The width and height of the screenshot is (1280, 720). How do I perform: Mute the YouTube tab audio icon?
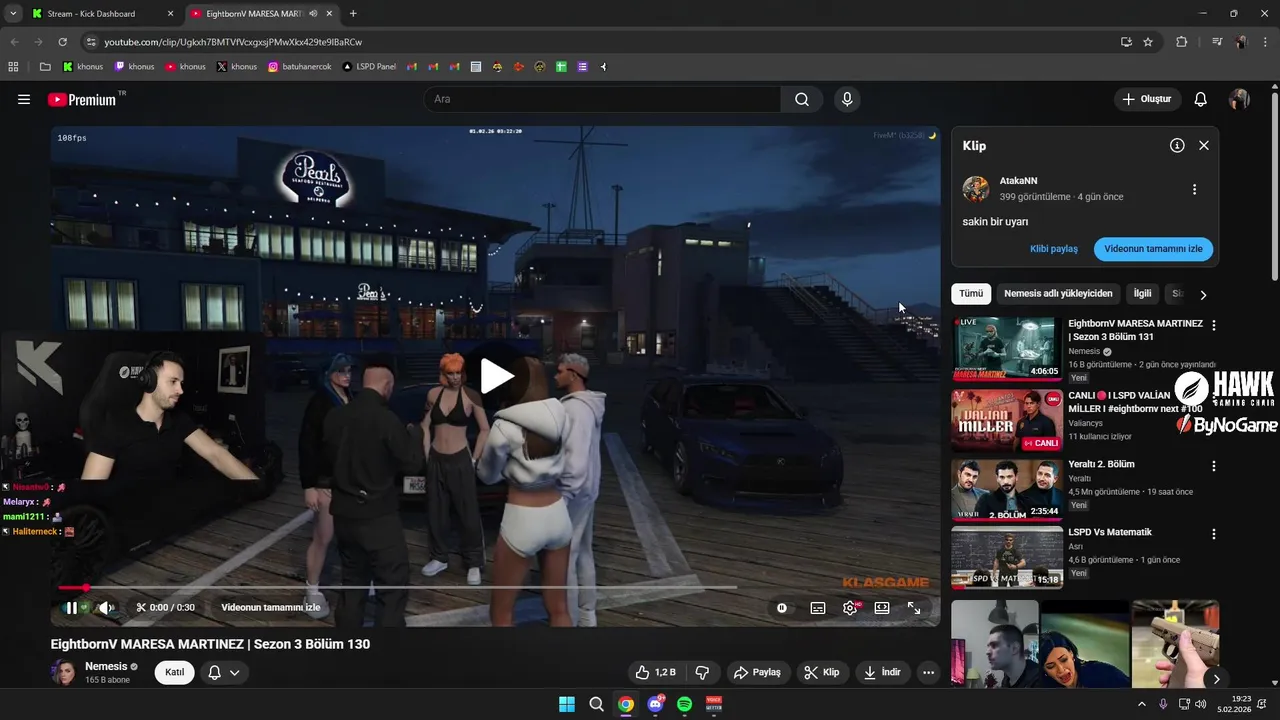tap(314, 14)
